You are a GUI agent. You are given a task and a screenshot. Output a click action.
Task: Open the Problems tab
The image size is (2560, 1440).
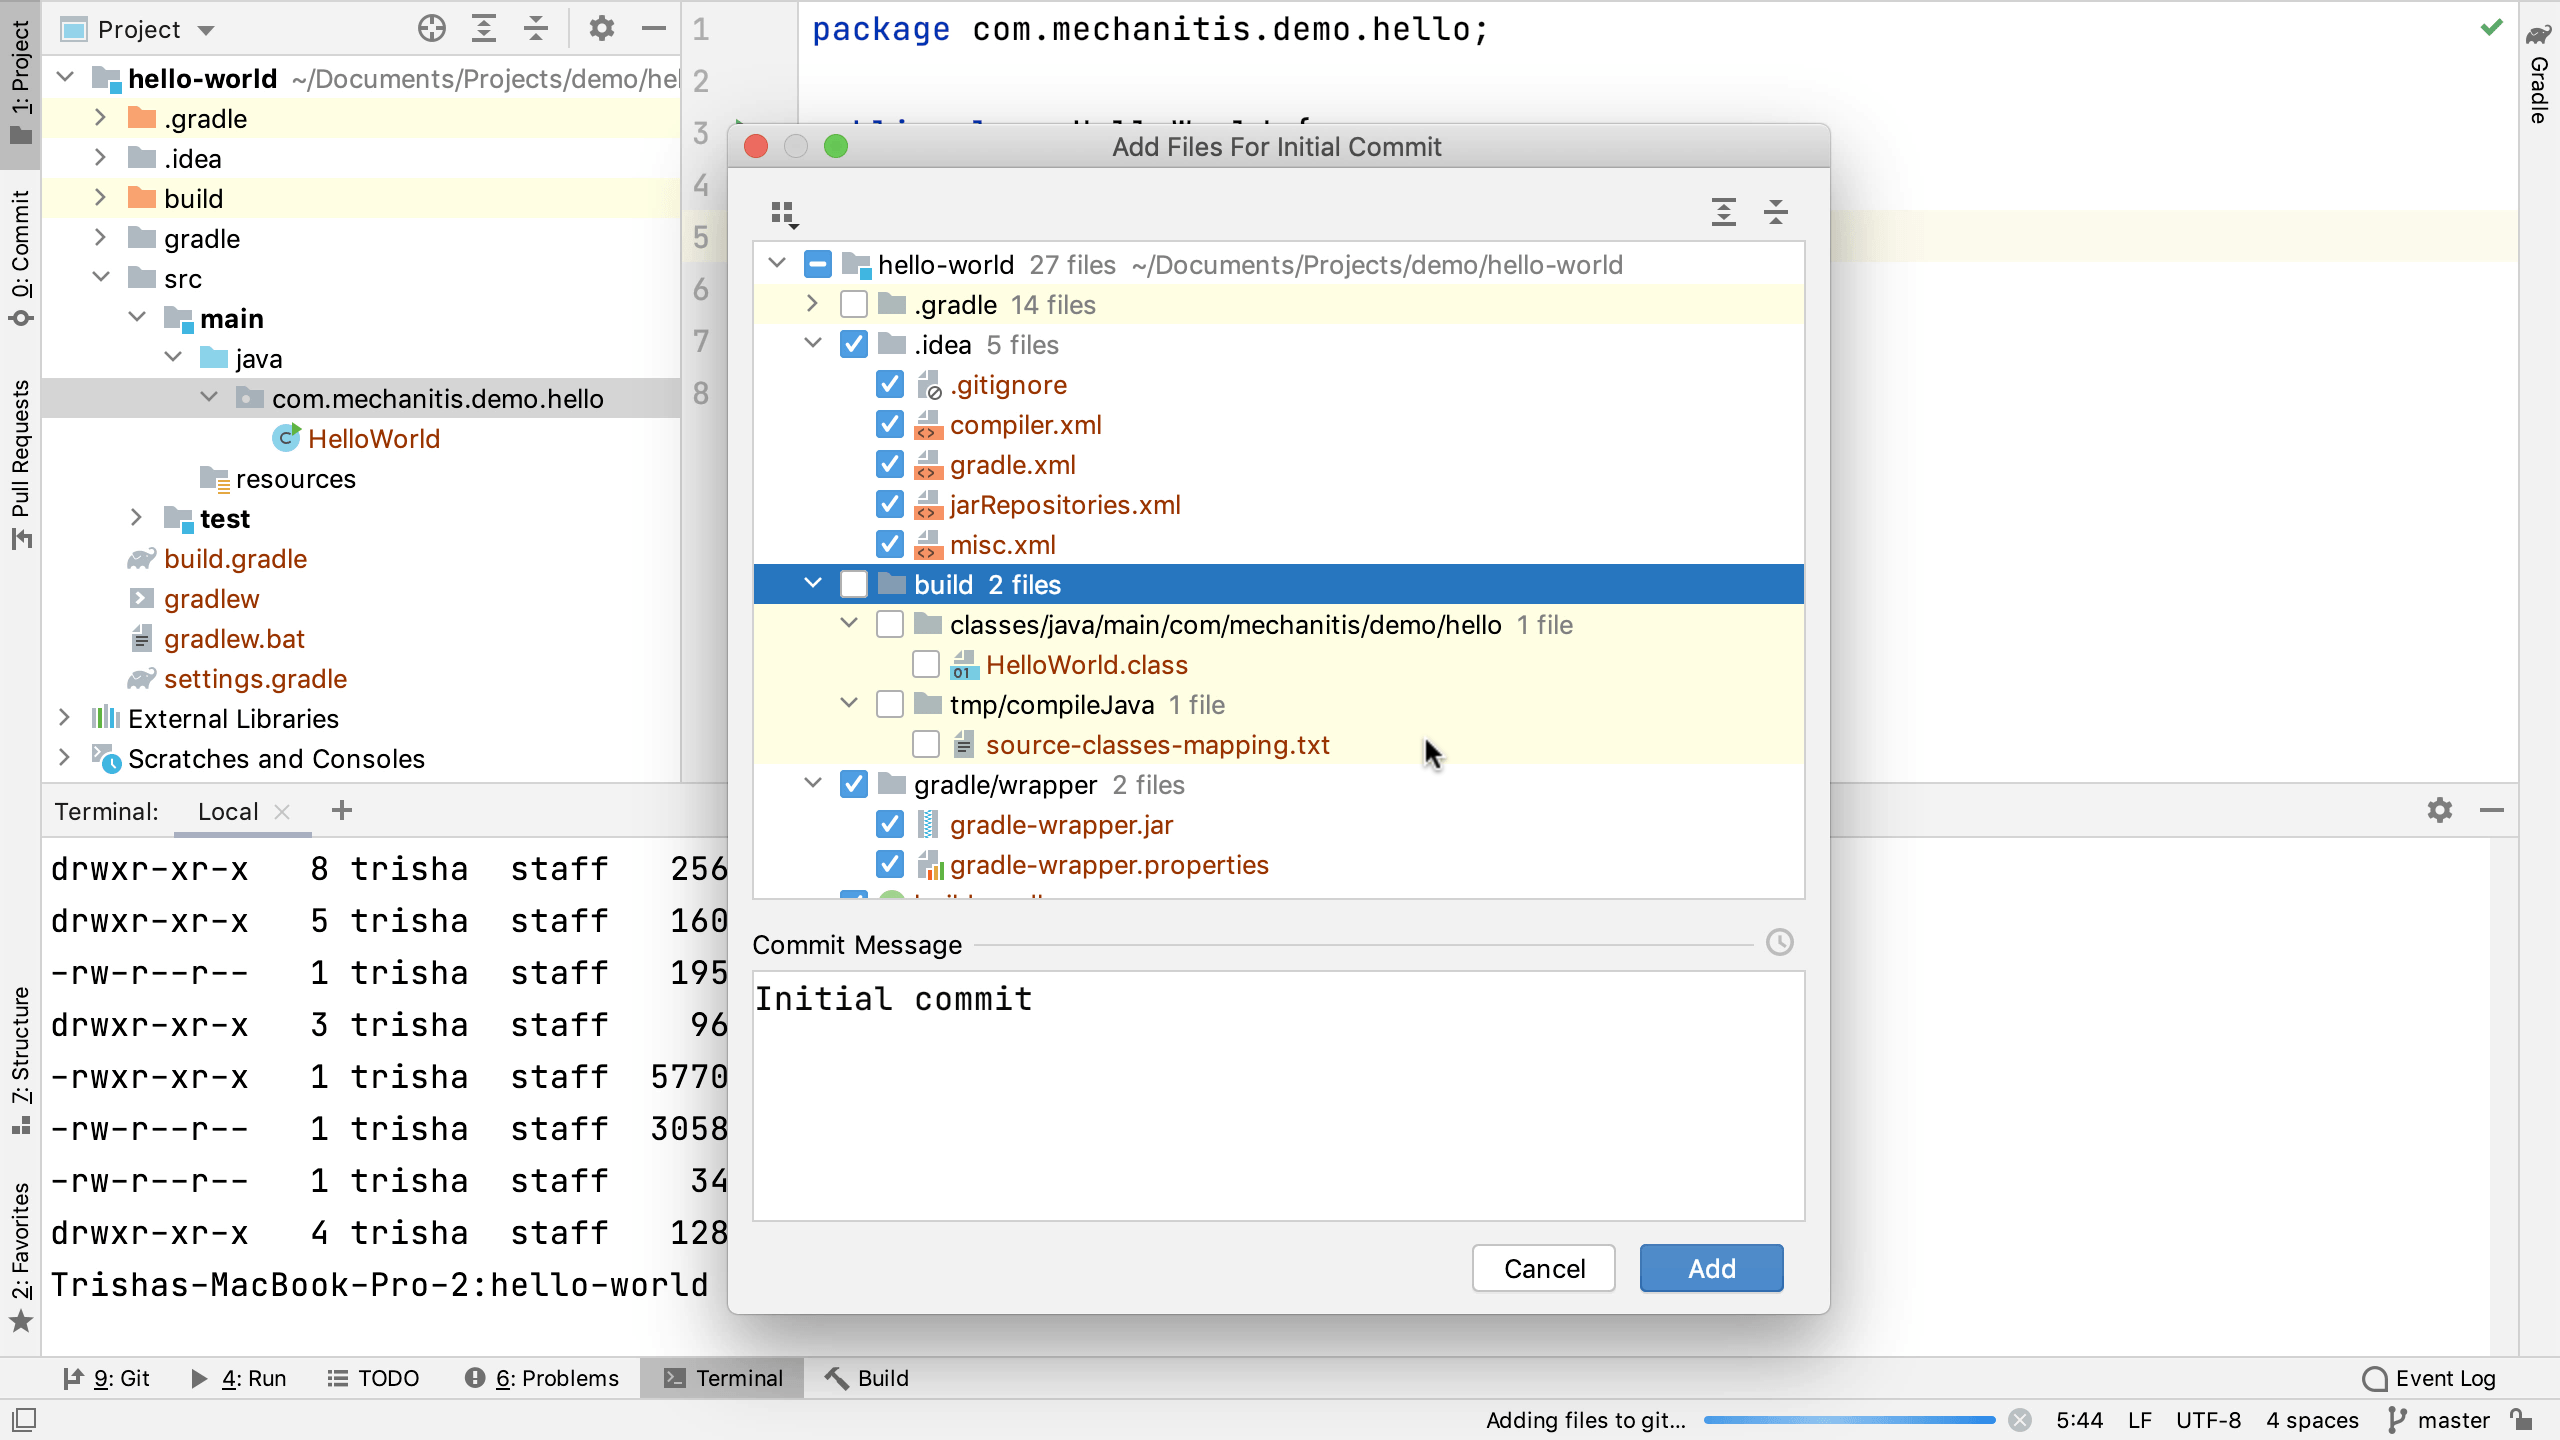coord(543,1377)
